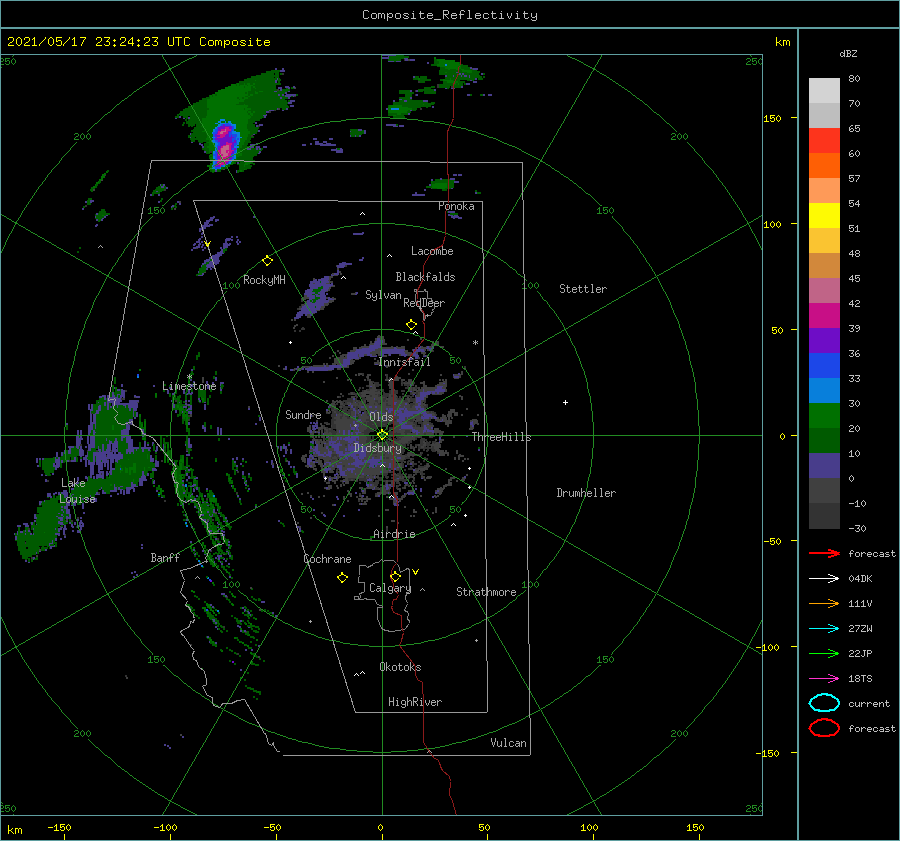Click the red forecast arrow in legend
Screen dimensions: 900x841
[x=824, y=553]
